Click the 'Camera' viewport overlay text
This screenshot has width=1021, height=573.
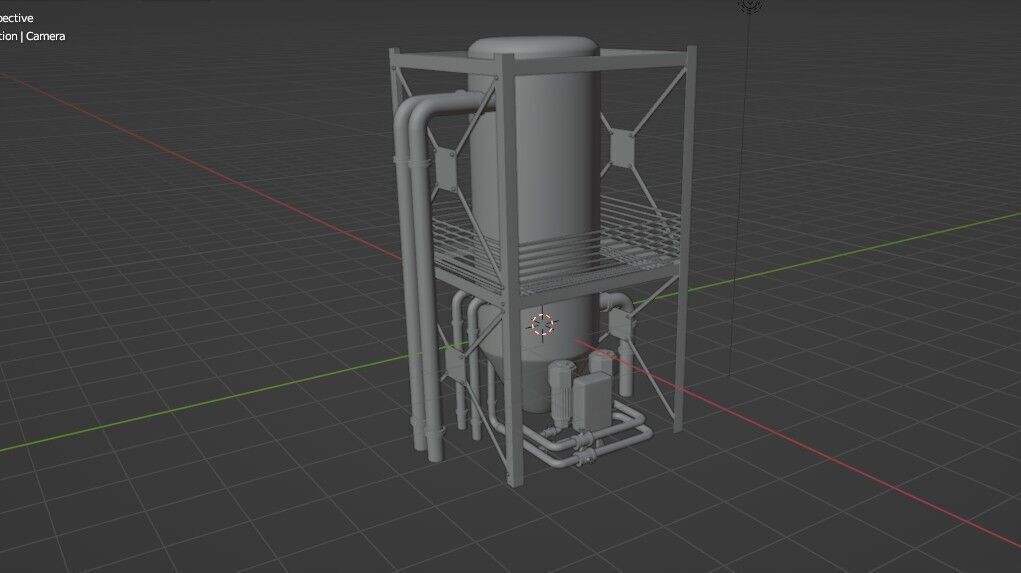pos(46,36)
